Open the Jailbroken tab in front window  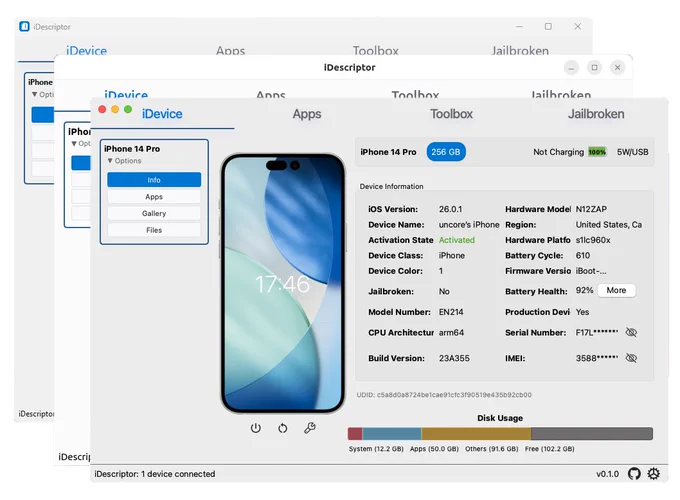click(596, 114)
